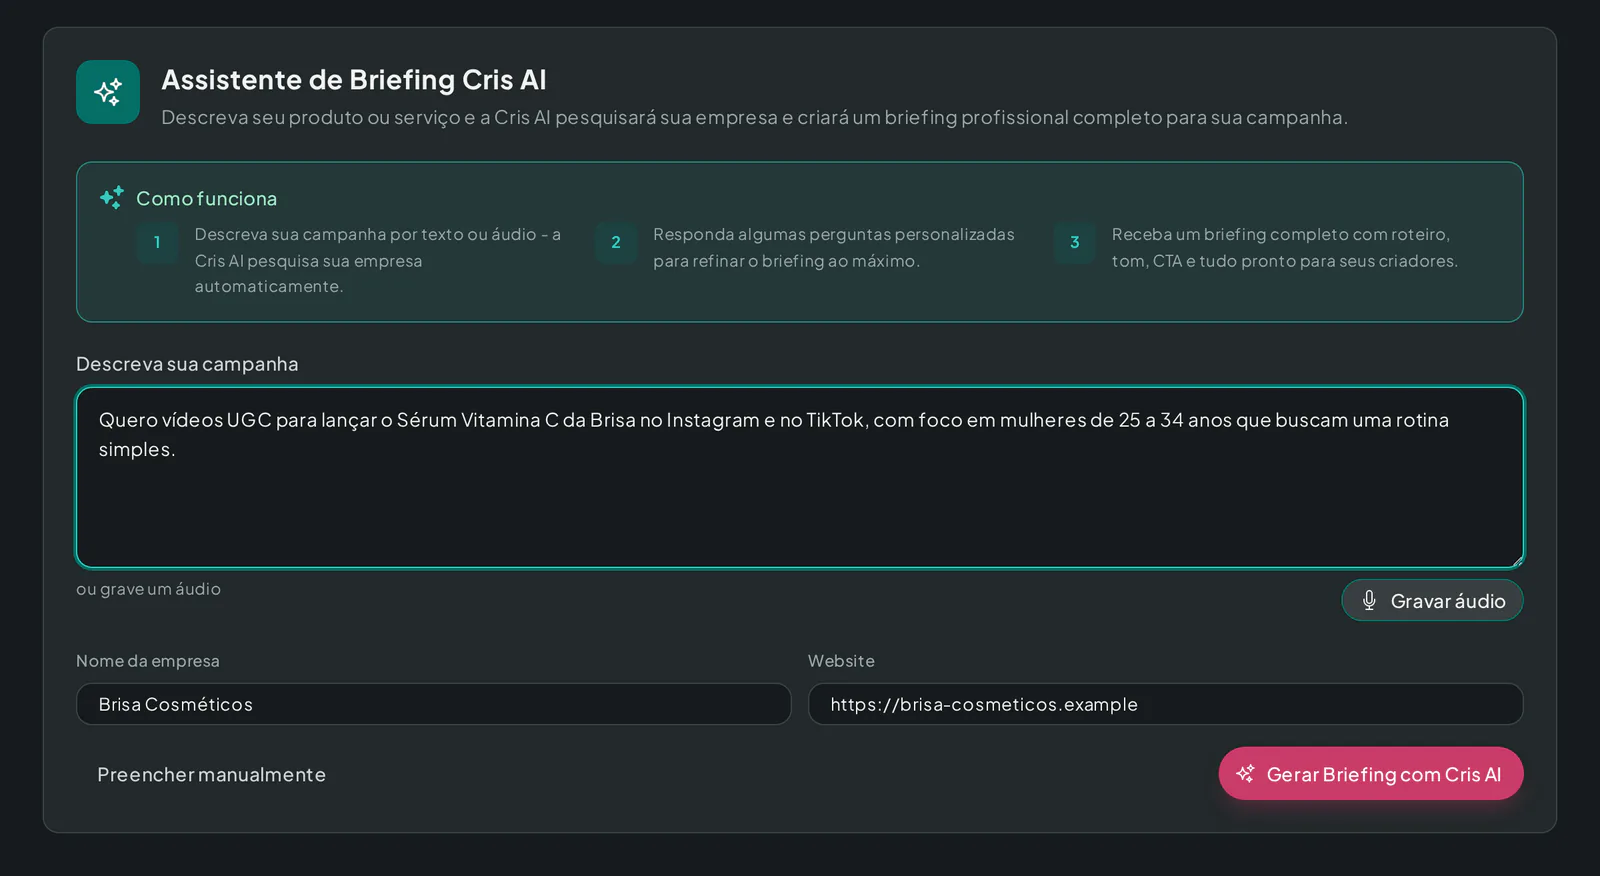Click the step 2 number badge
1600x876 pixels.
tap(616, 242)
